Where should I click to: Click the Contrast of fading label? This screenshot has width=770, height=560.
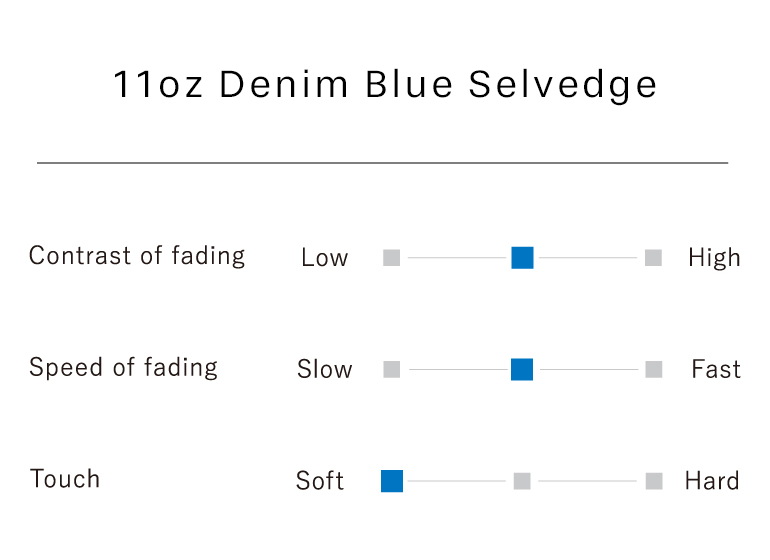pyautogui.click(x=137, y=256)
